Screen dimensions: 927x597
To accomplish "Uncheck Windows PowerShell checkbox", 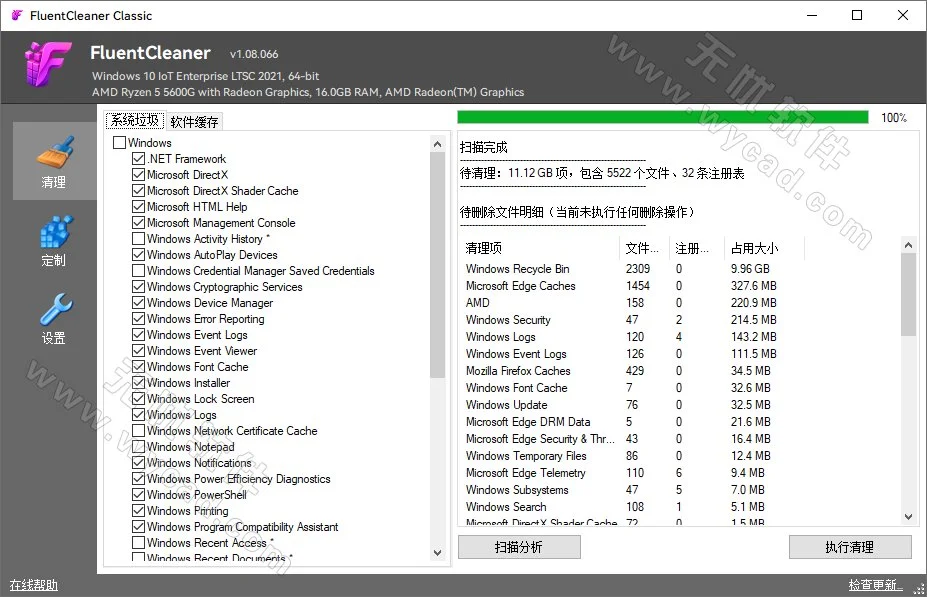I will [138, 494].
